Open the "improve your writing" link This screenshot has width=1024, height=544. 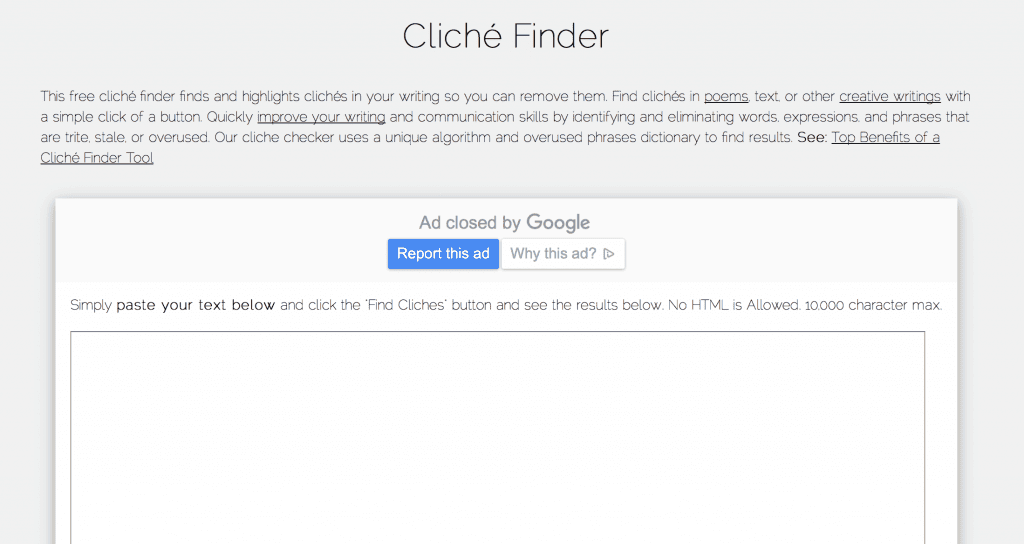(x=320, y=117)
